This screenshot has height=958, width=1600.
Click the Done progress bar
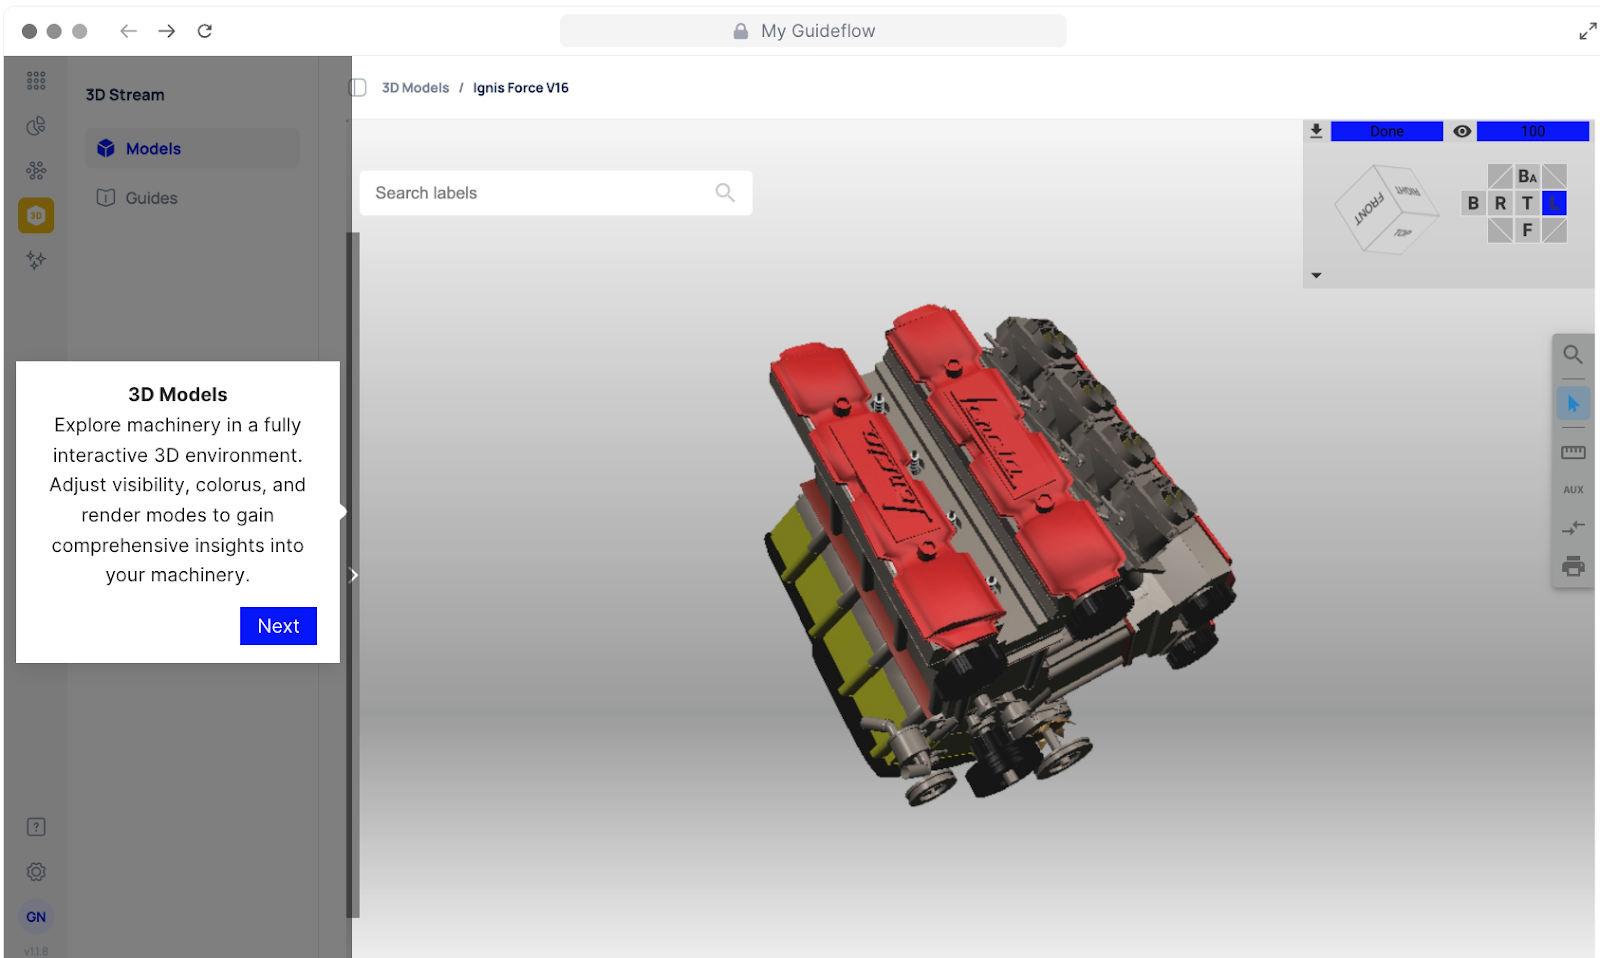click(x=1387, y=131)
